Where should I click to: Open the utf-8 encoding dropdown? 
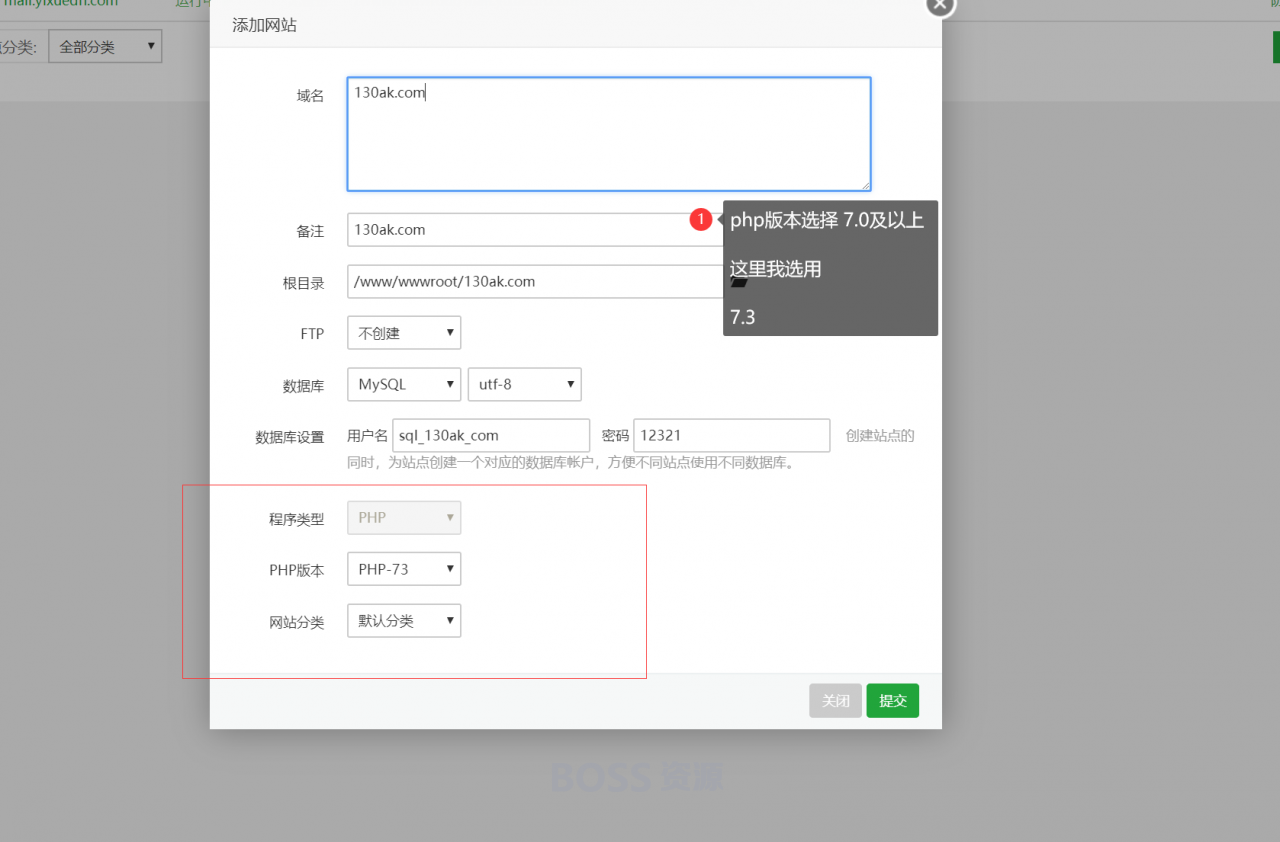pyautogui.click(x=524, y=384)
